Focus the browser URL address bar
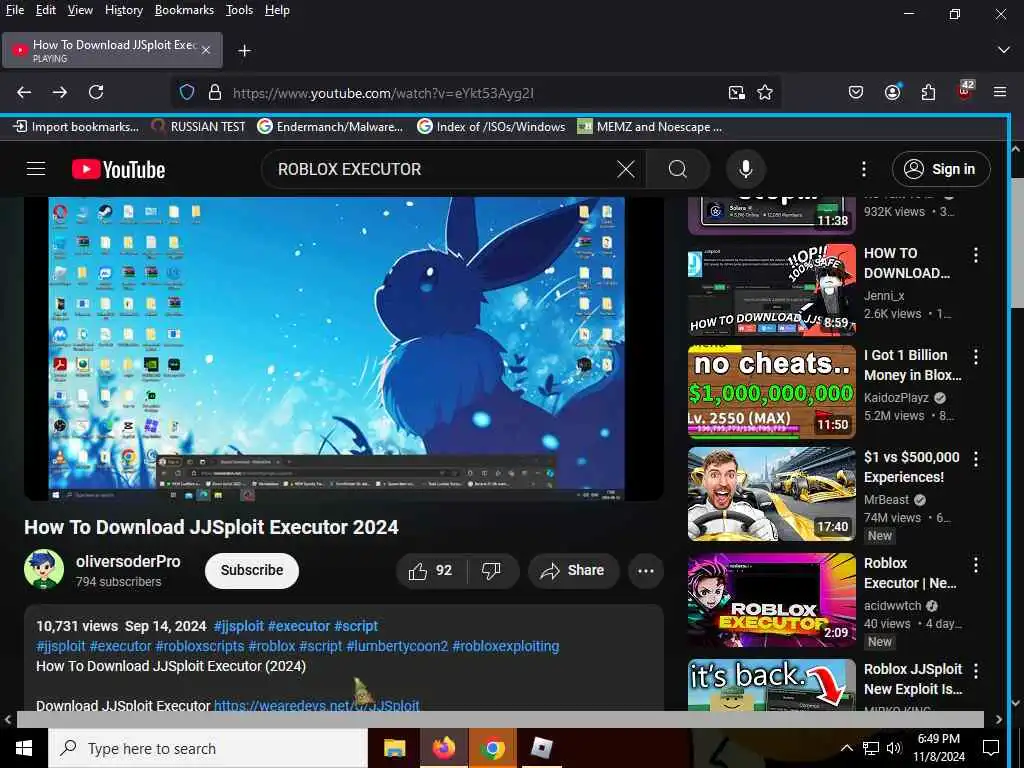This screenshot has width=1024, height=768. point(475,93)
